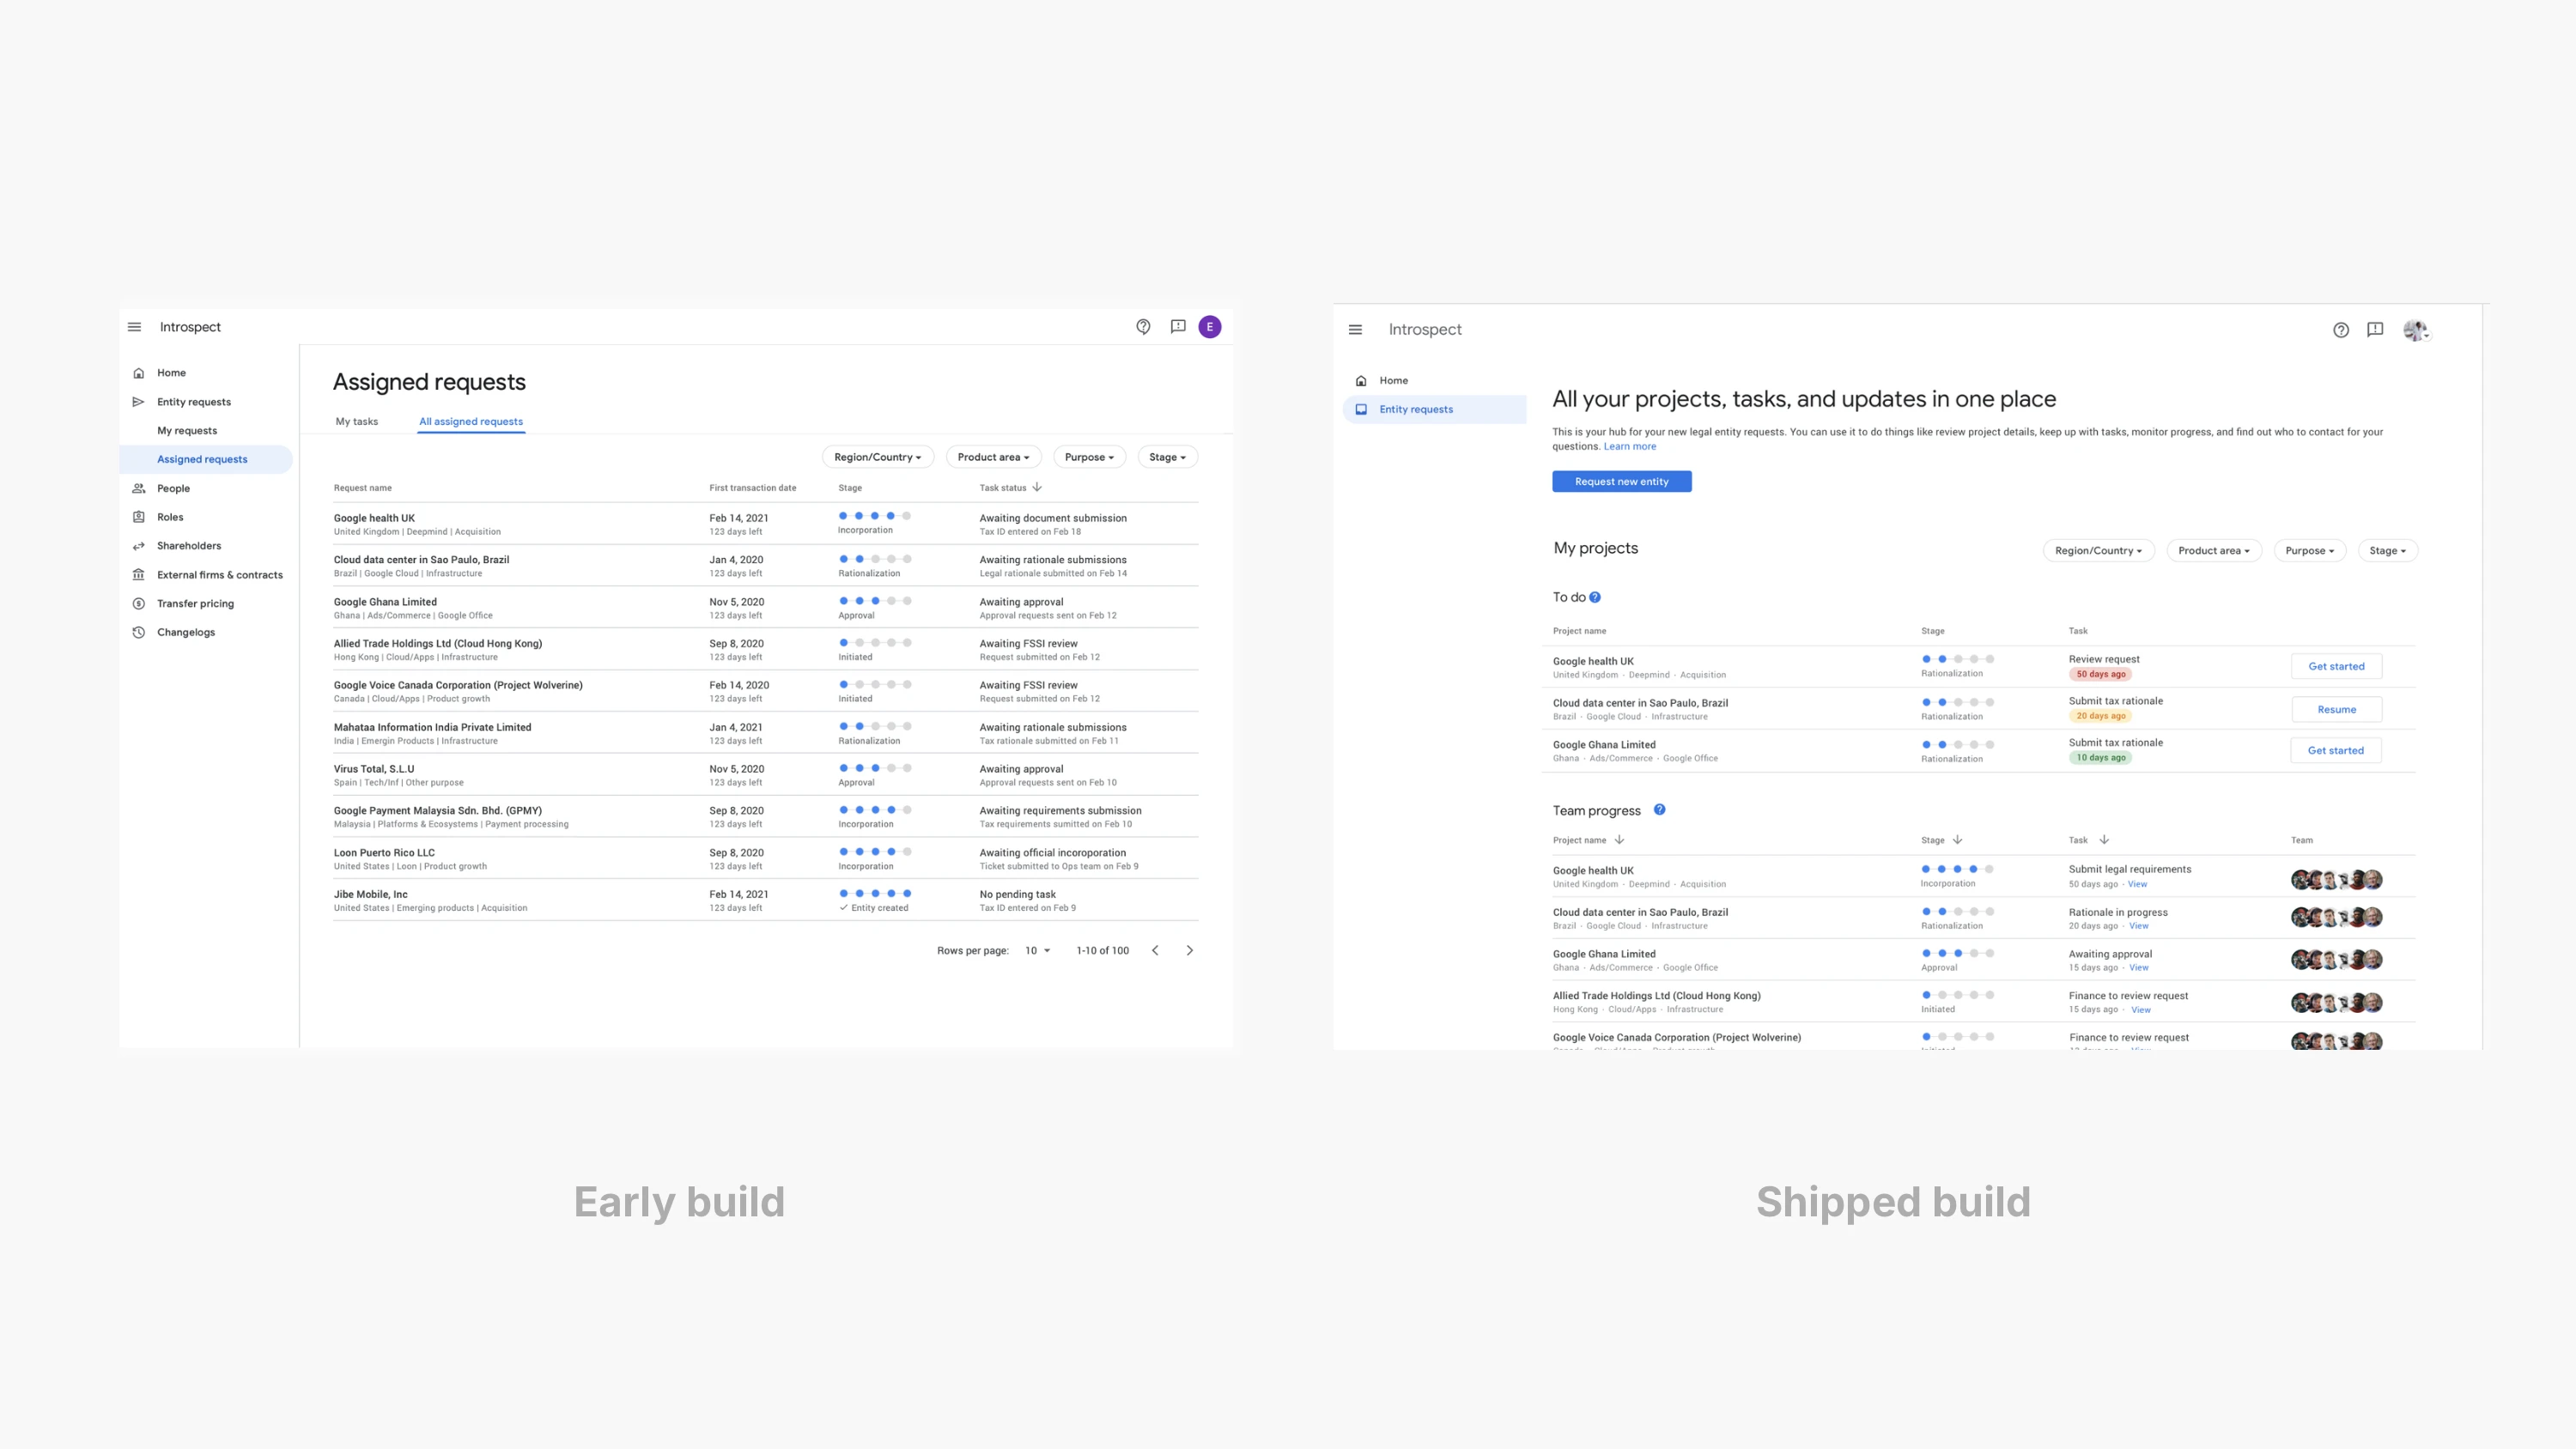Click the To do help tooltip icon
Image resolution: width=2576 pixels, height=1449 pixels.
[1595, 598]
